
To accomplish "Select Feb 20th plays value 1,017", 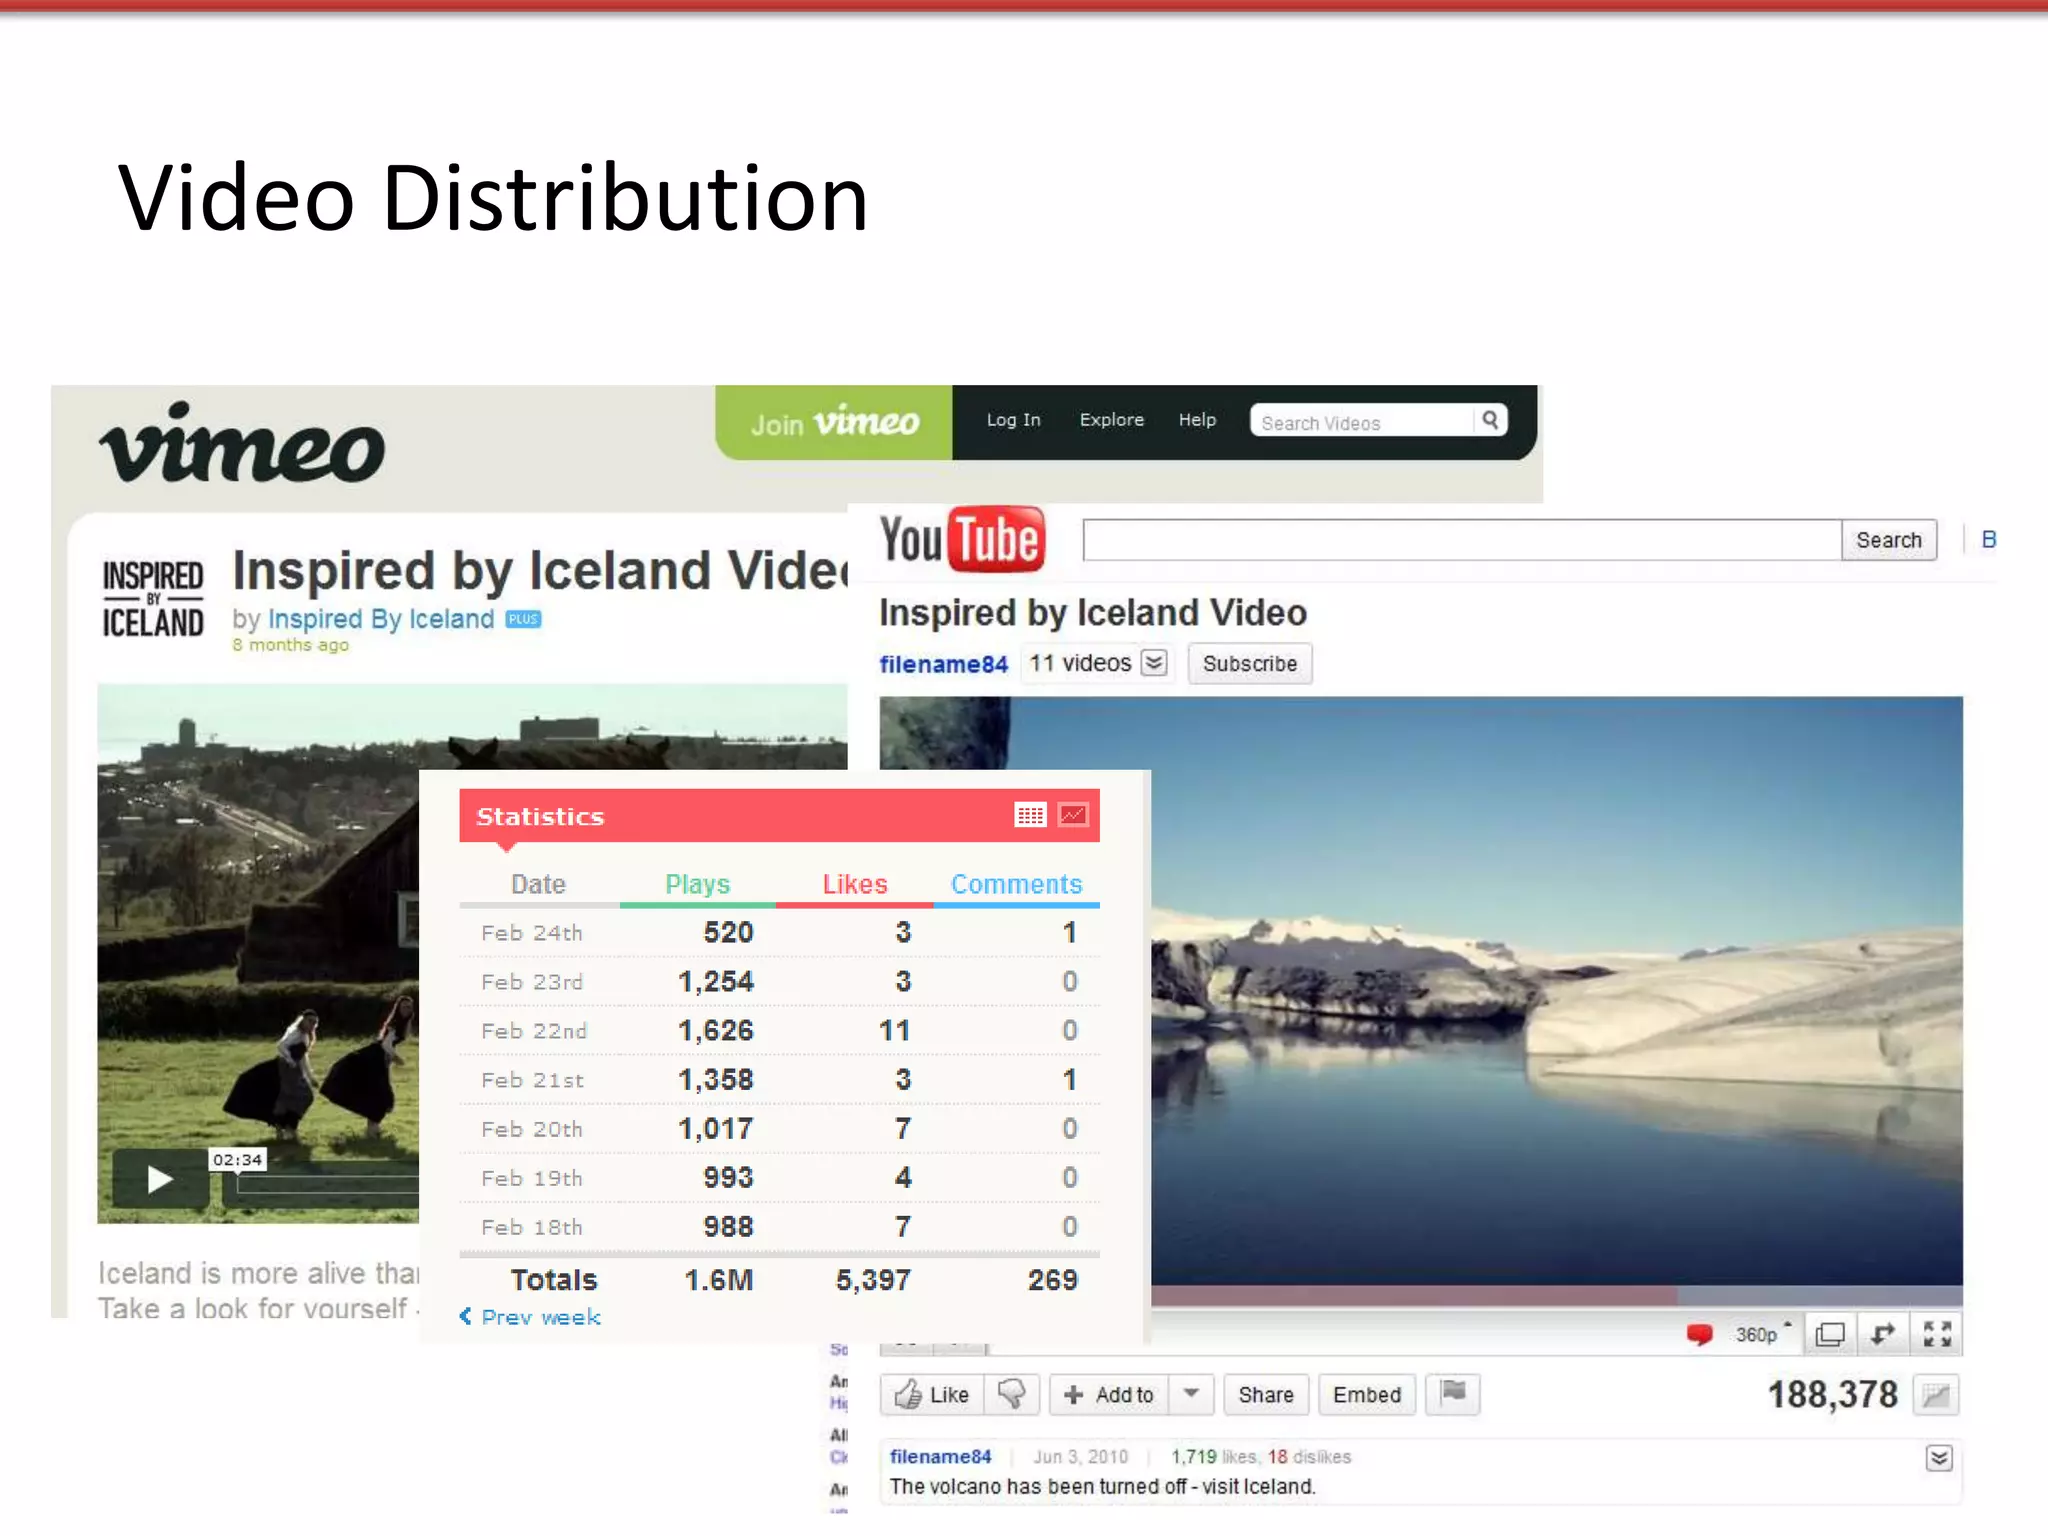I will (x=716, y=1128).
